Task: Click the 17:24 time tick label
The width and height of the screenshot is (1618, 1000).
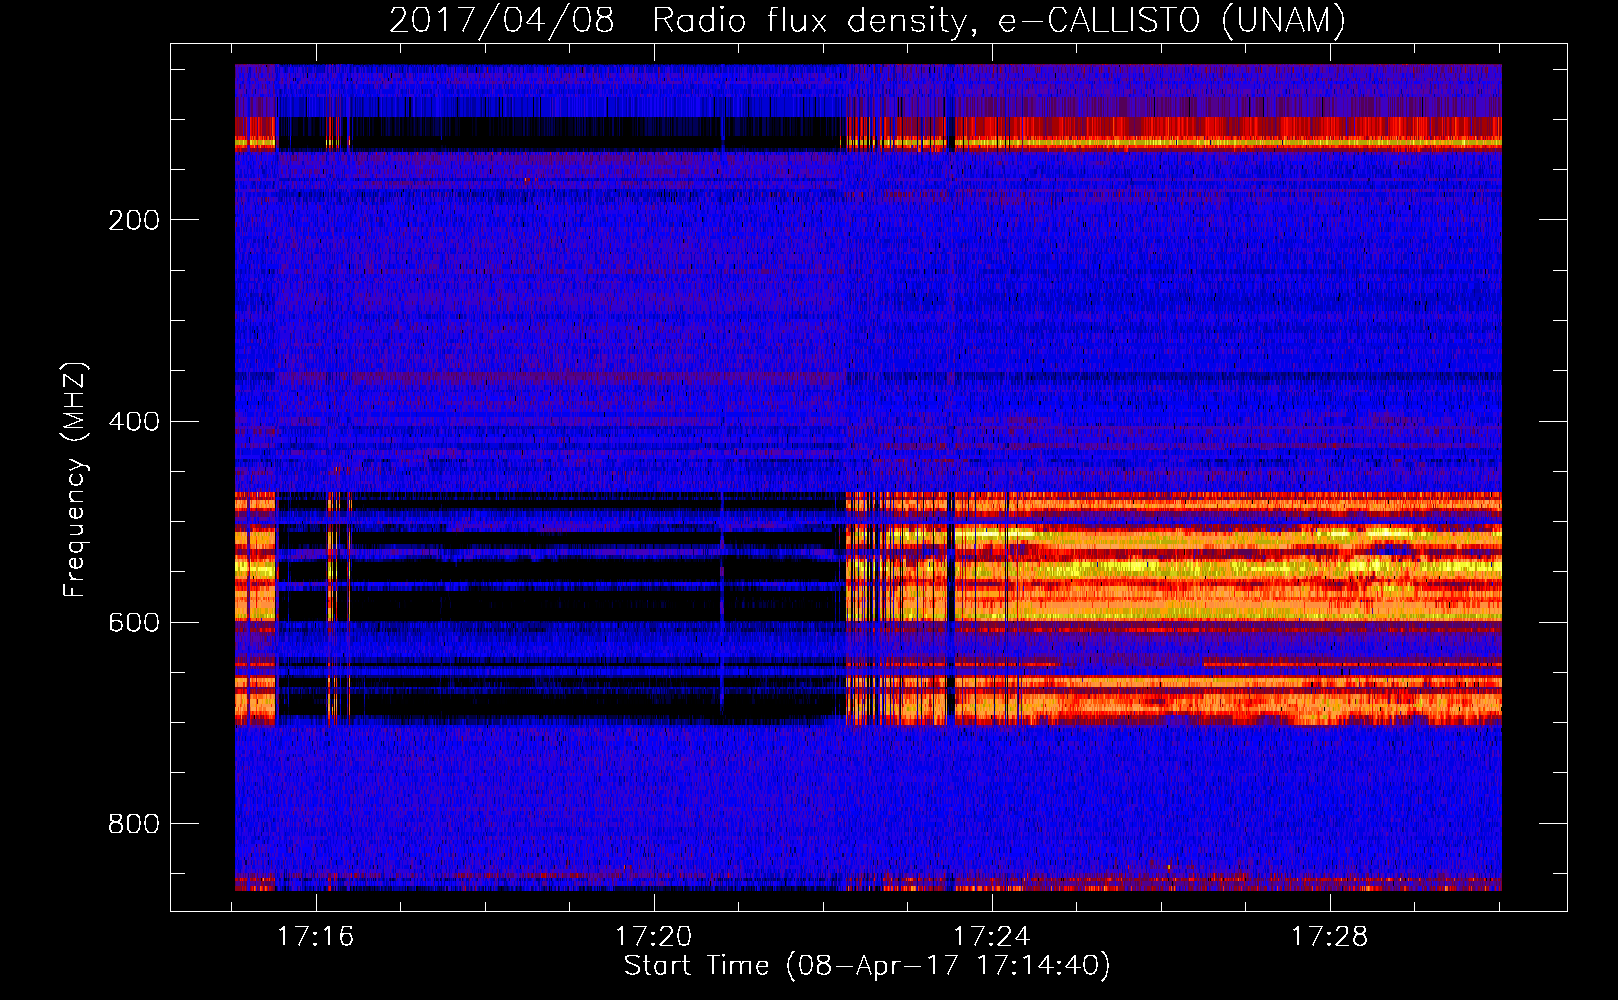Action: click(991, 936)
